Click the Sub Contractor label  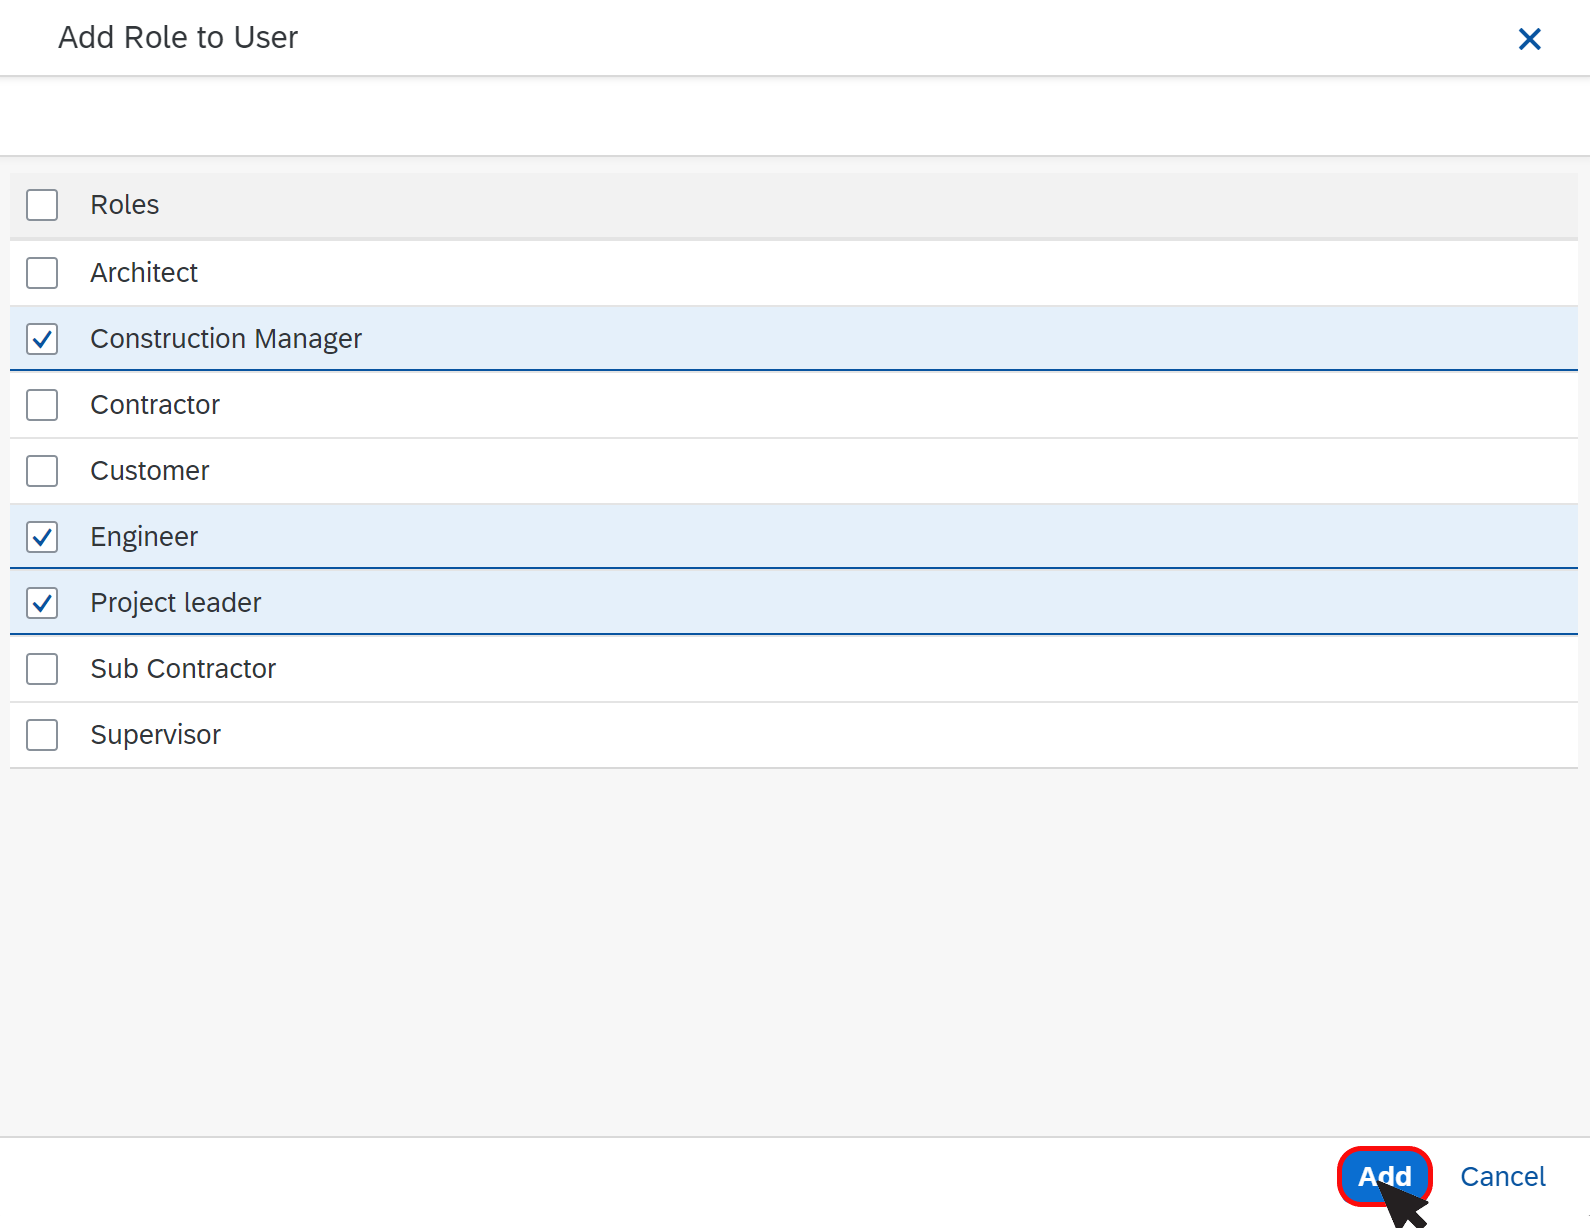coord(183,668)
